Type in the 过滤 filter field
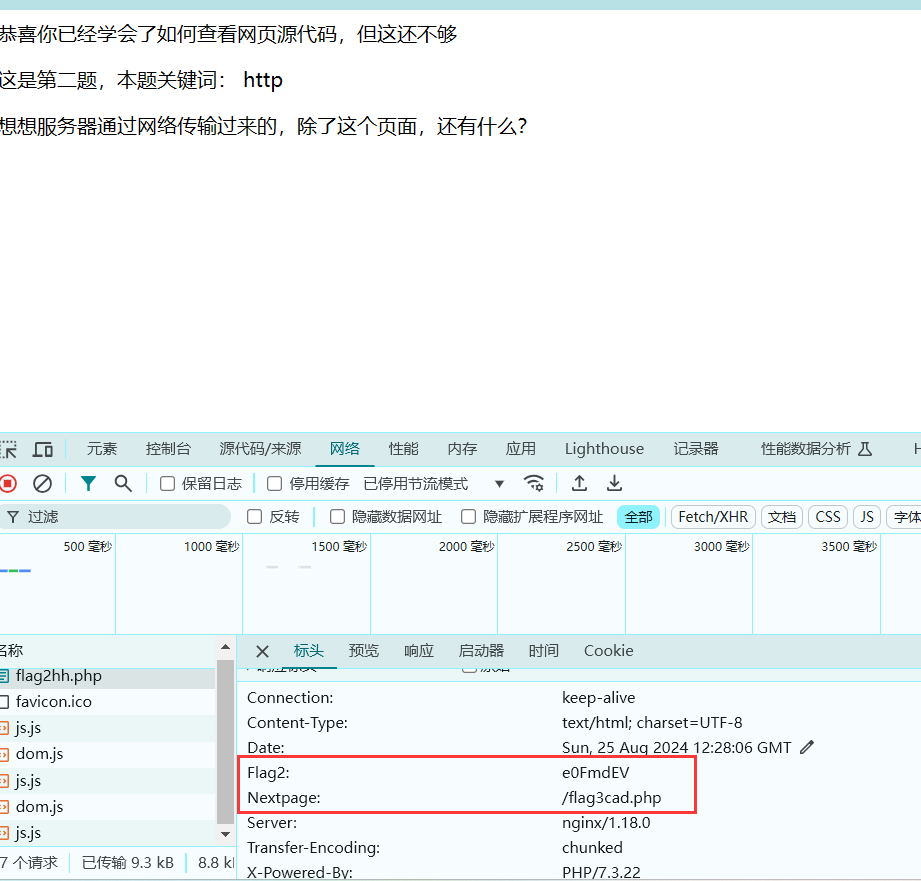 click(120, 517)
